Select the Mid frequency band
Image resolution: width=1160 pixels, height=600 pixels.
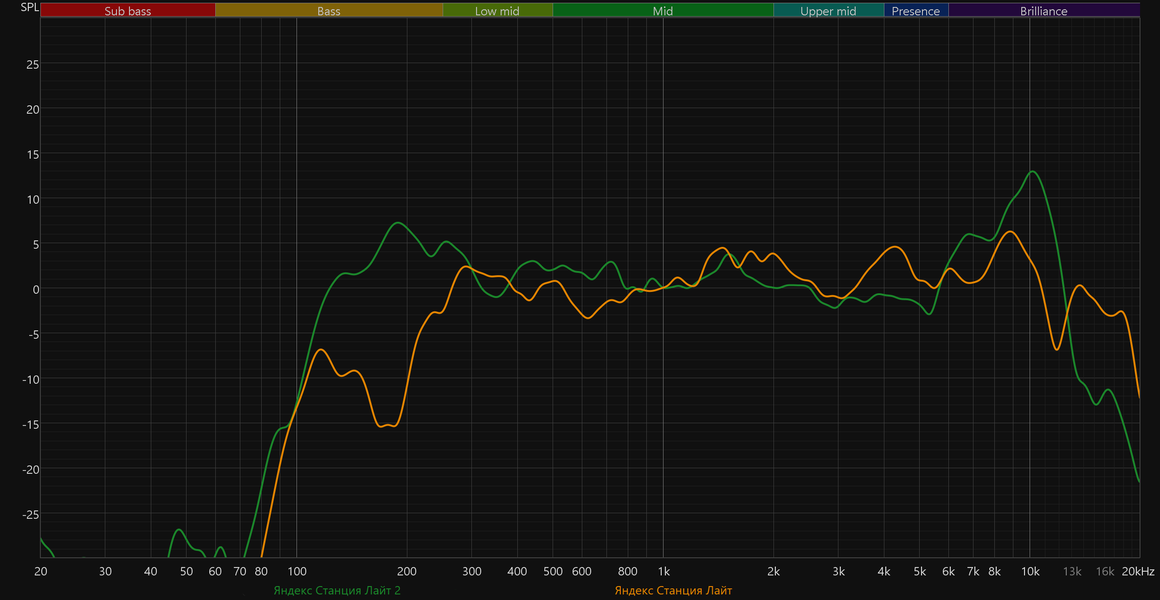coord(663,10)
